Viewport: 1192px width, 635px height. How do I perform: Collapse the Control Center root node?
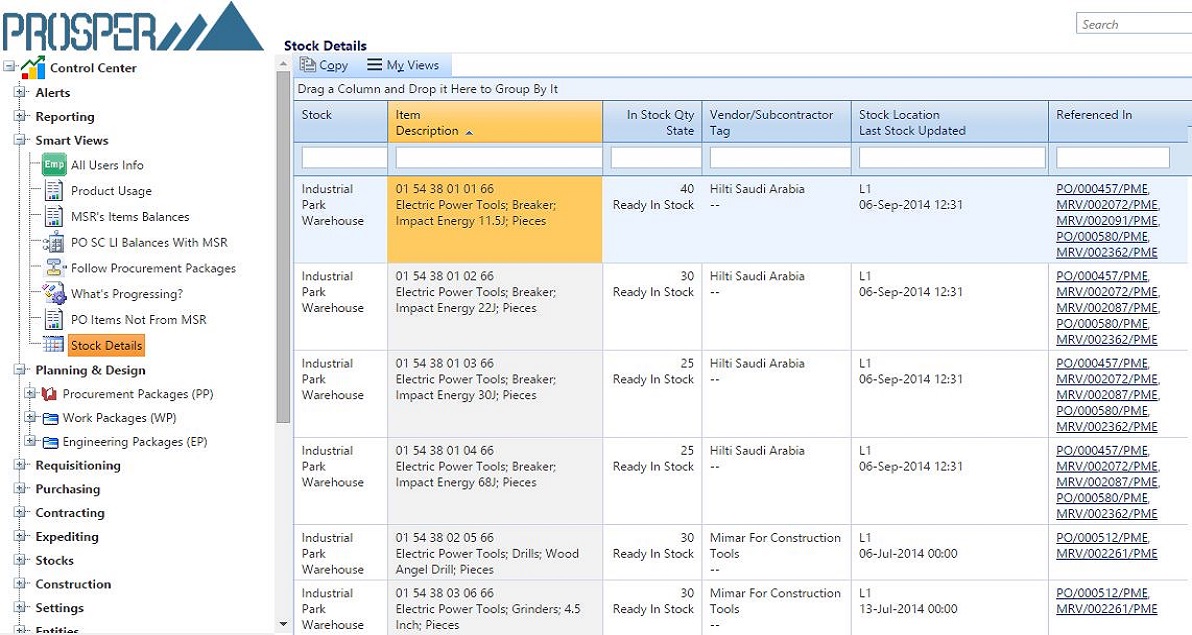[9, 67]
